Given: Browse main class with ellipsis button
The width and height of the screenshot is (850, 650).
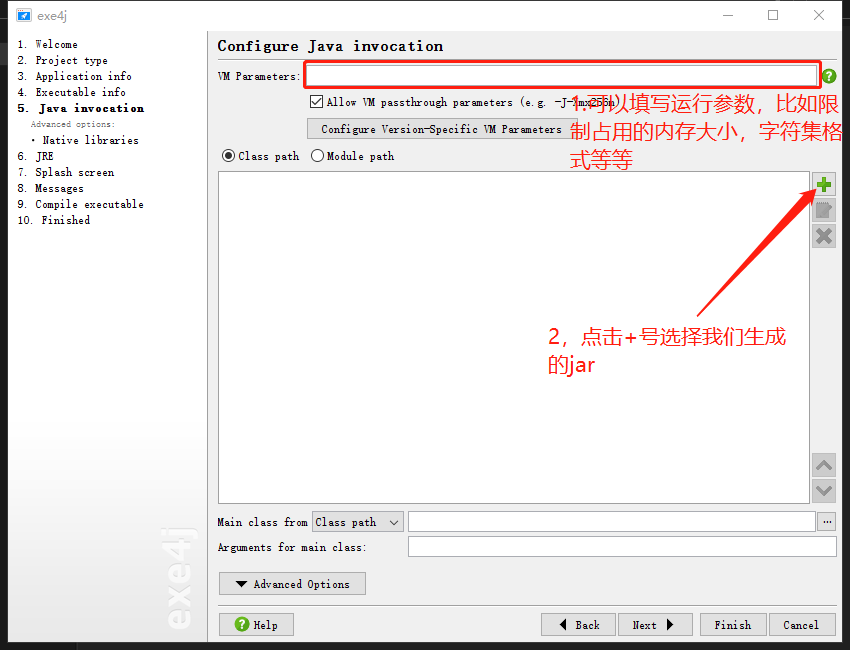Looking at the screenshot, I should [827, 522].
